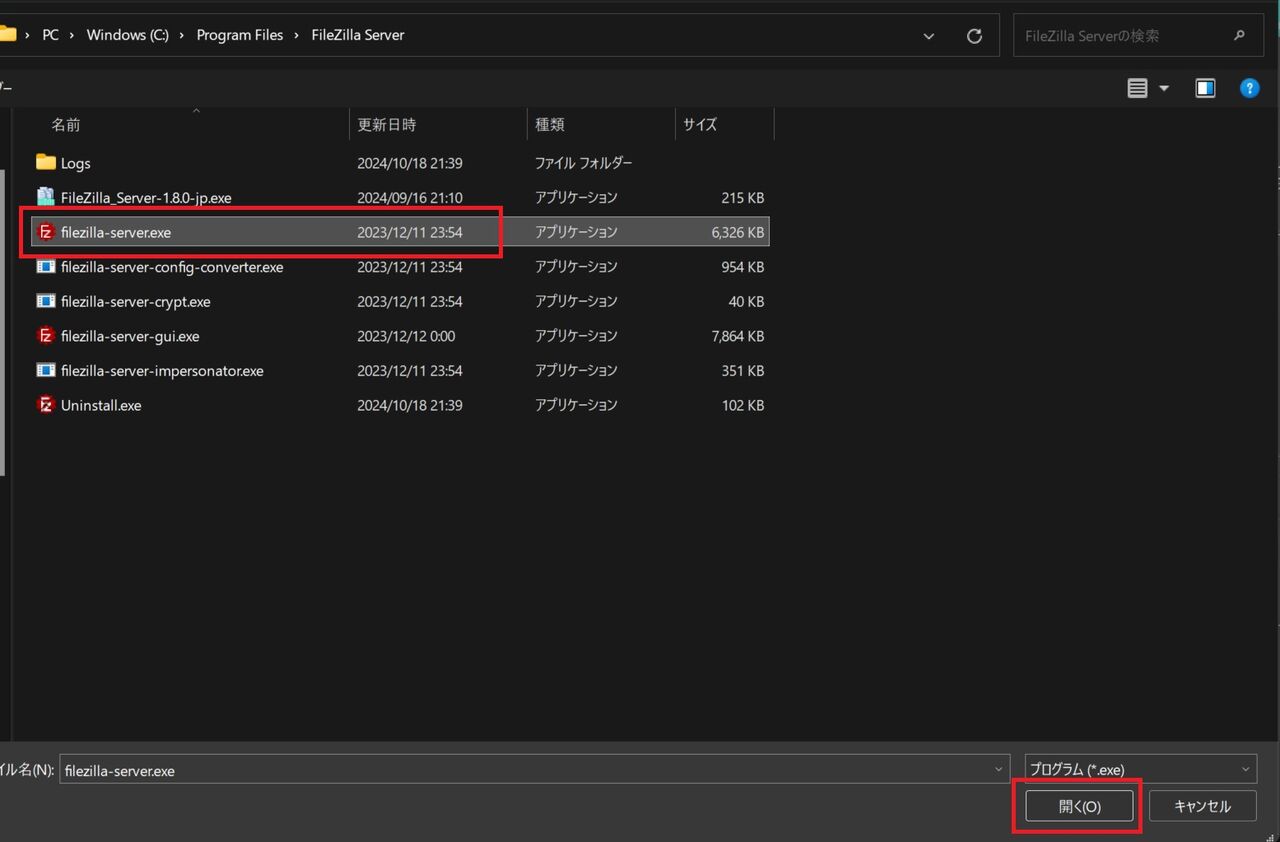Navigate to Windows (C:) in the breadcrumb
Viewport: 1280px width, 842px height.
point(127,35)
